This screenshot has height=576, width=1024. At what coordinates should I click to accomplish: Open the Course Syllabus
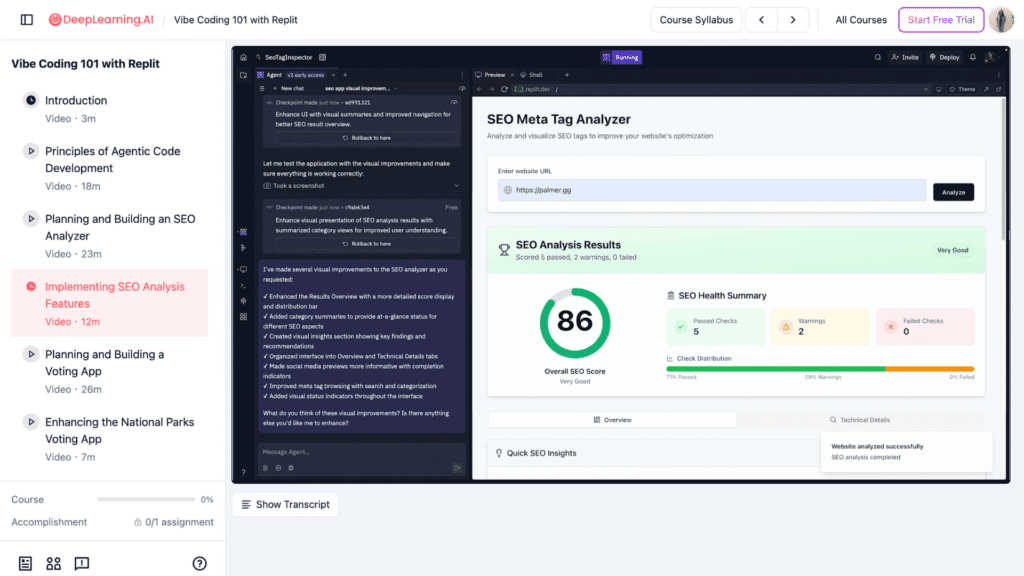[x=696, y=20]
